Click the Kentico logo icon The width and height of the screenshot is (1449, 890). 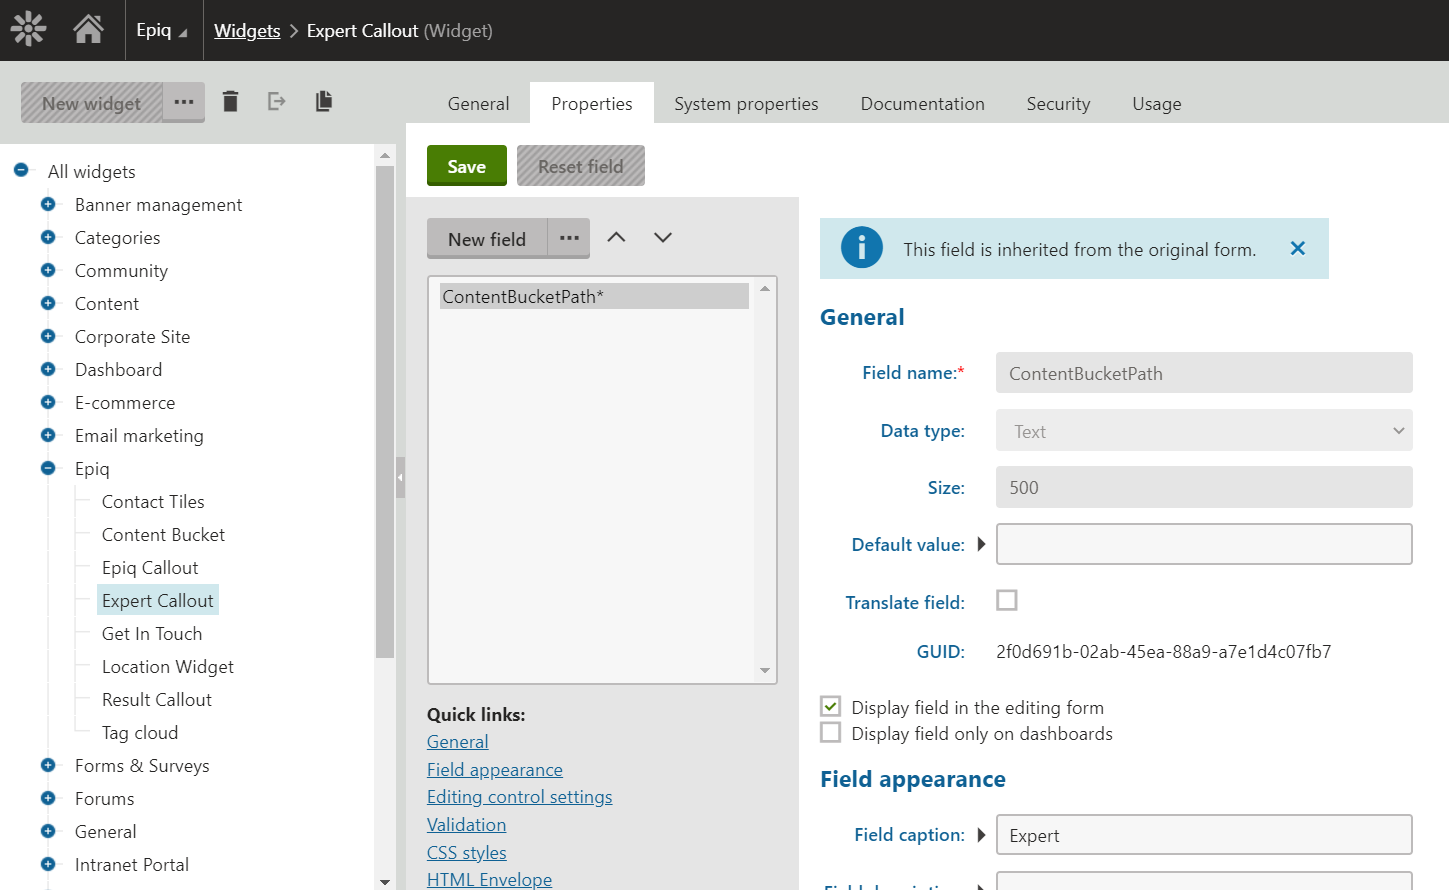click(29, 29)
